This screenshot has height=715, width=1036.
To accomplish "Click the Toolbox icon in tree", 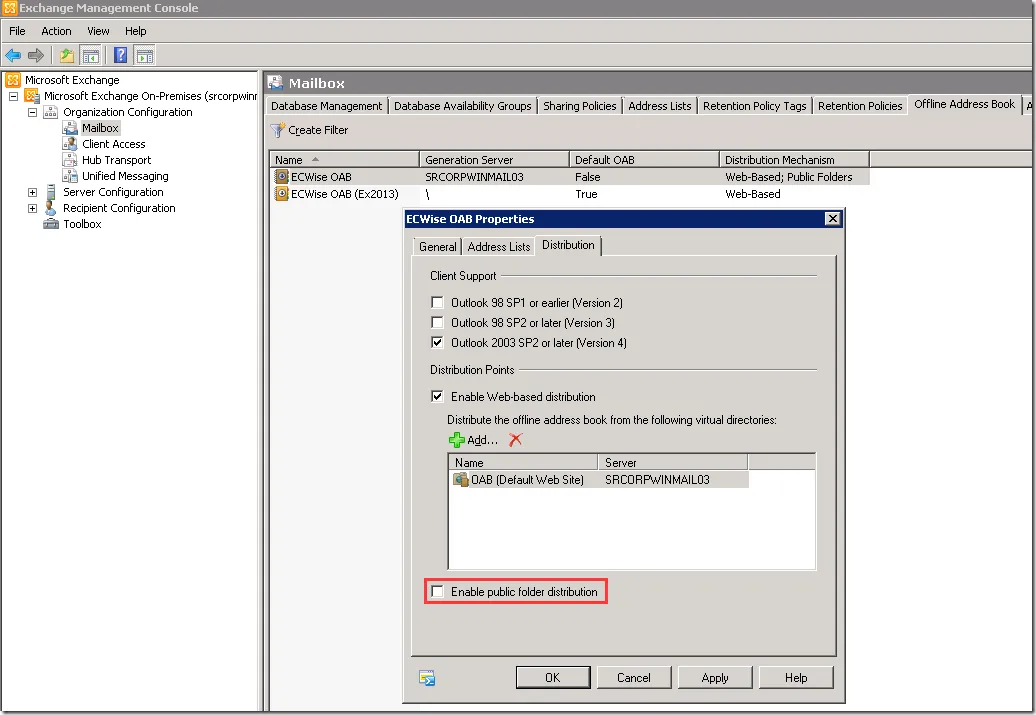I will (50, 224).
